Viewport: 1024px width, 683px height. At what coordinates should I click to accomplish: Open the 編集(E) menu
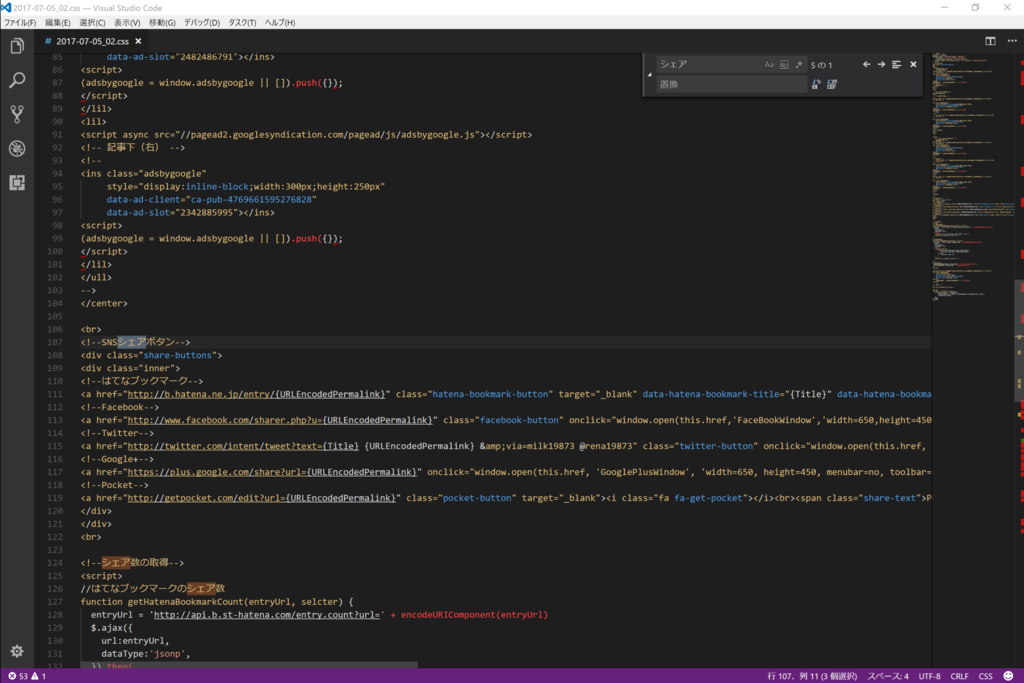(x=57, y=22)
